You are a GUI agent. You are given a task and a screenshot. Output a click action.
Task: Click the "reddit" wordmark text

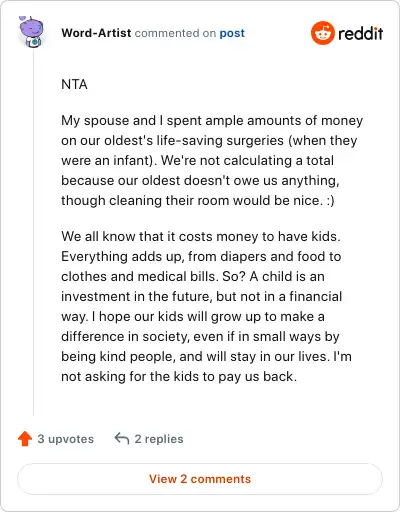coord(361,33)
